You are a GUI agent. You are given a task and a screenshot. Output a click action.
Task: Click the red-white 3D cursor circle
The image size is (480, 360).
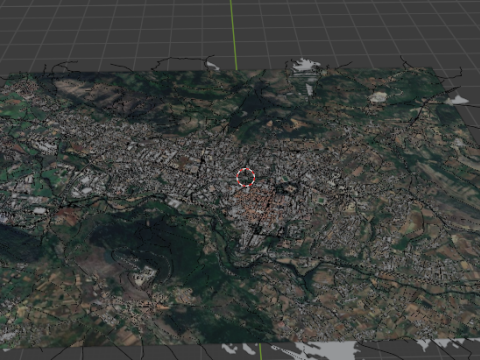coord(246,177)
